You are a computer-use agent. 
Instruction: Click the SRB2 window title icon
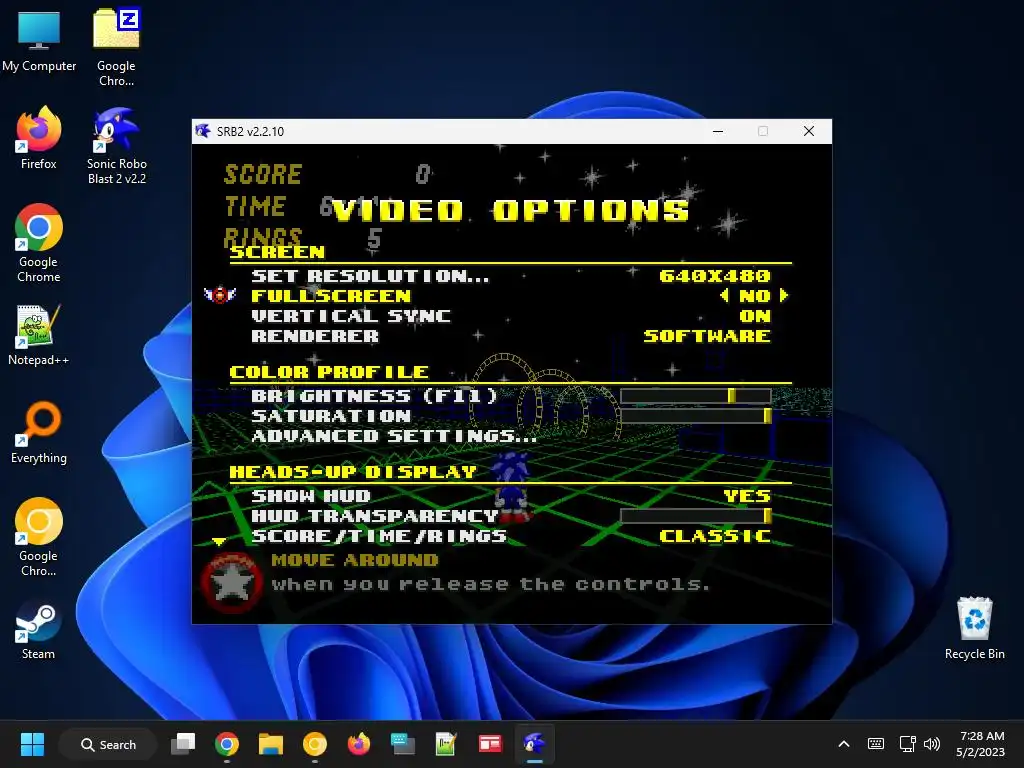[x=203, y=131]
